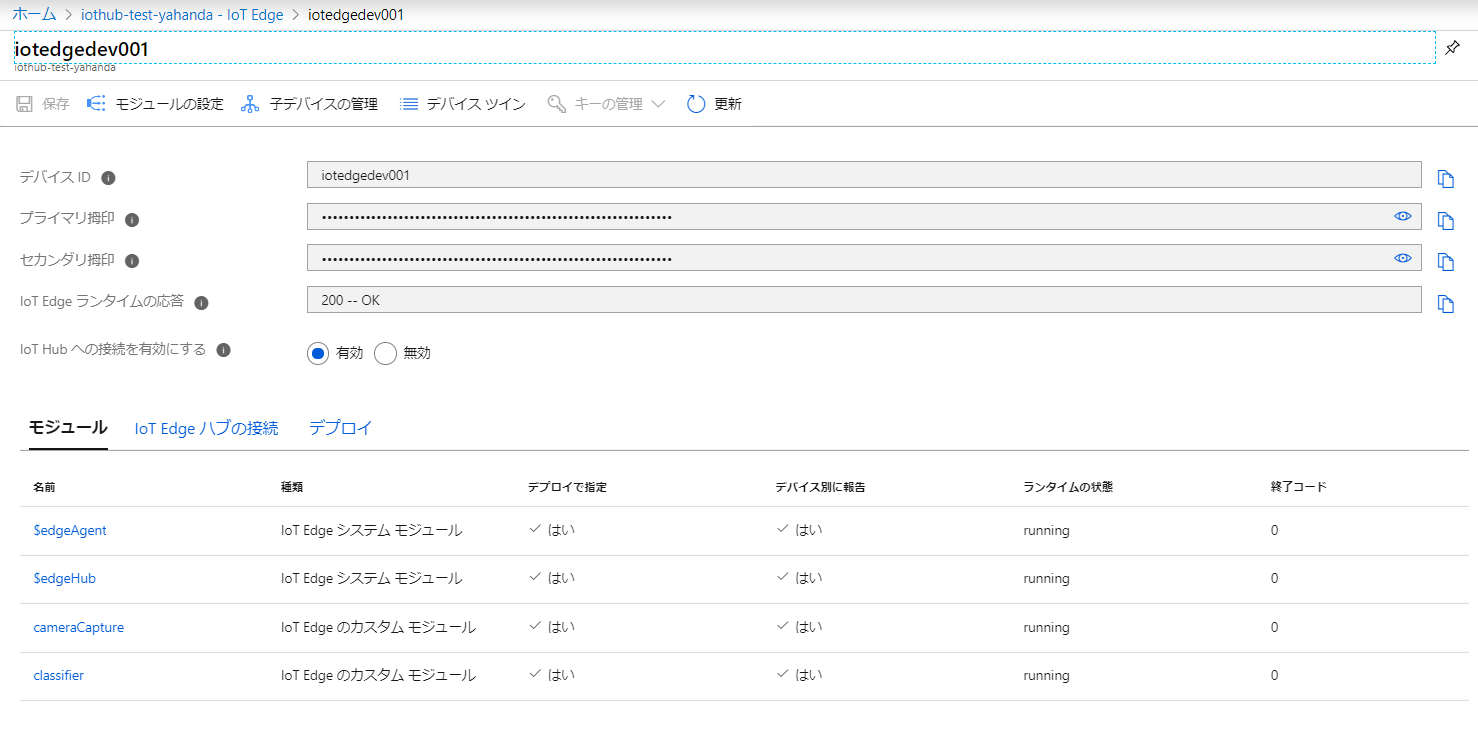
Task: Click the デバイス別に報告 column header
Action: [820, 487]
